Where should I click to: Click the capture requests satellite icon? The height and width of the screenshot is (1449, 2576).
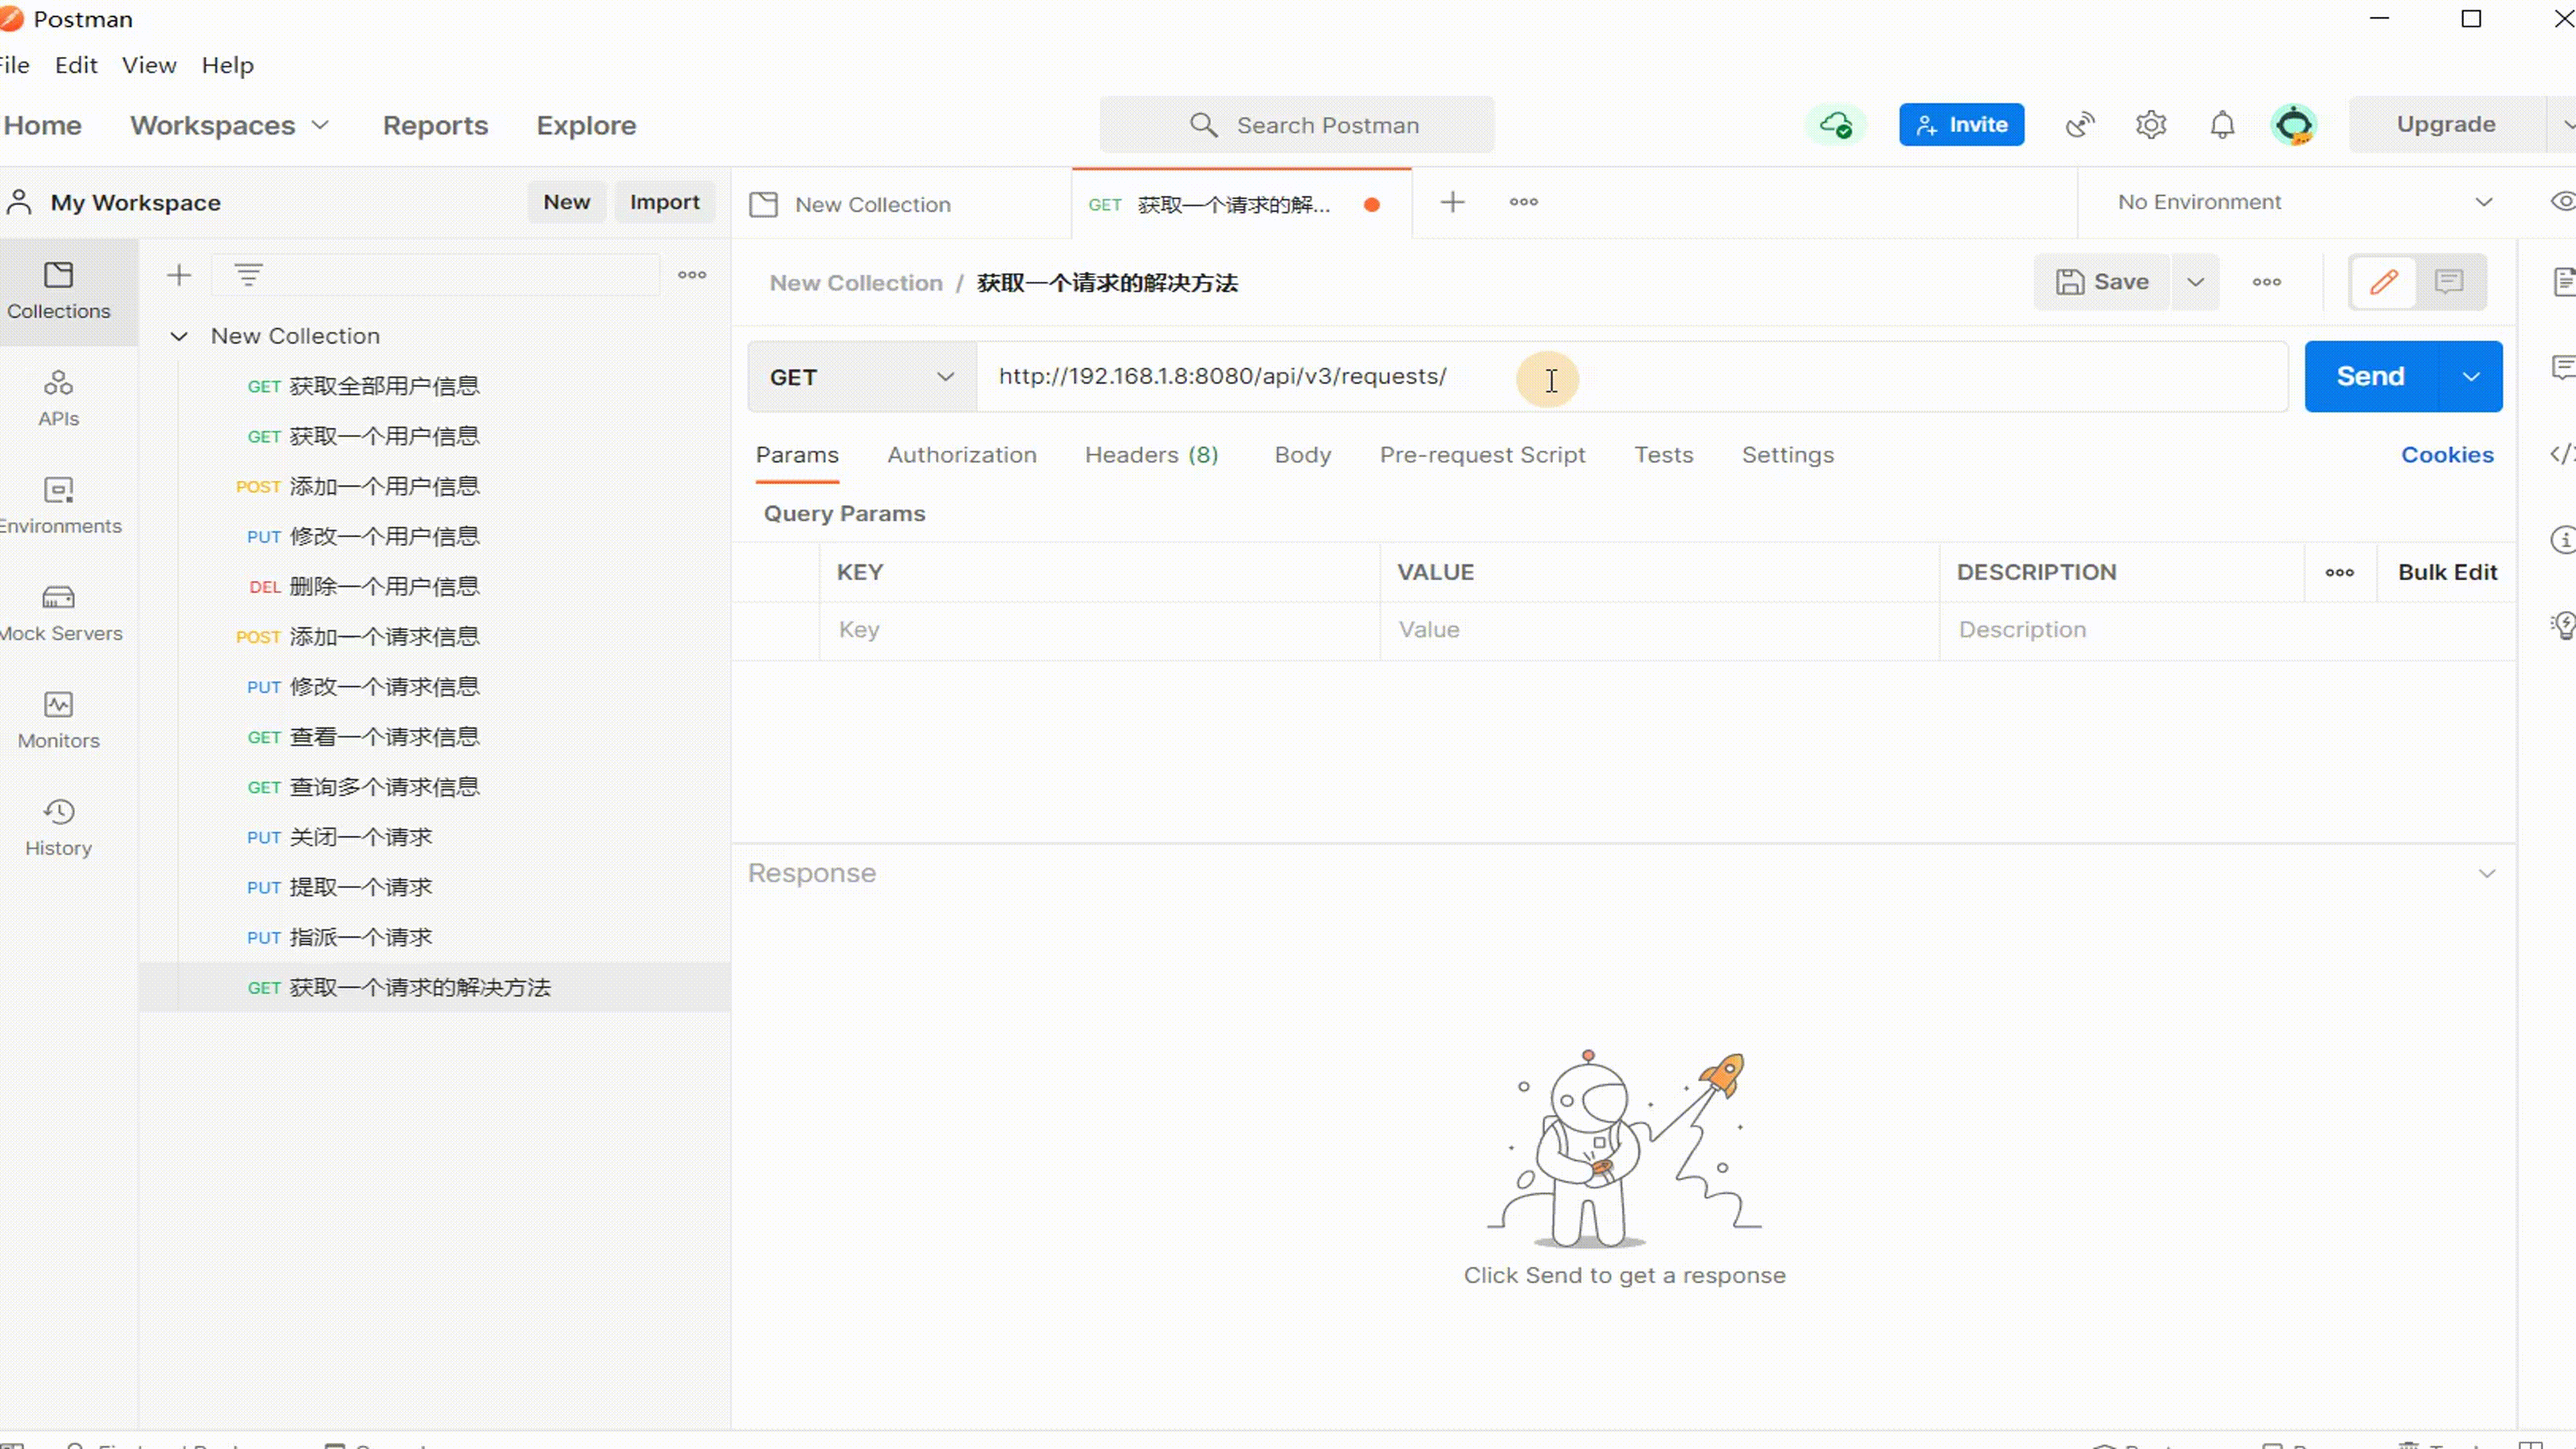pyautogui.click(x=2080, y=125)
